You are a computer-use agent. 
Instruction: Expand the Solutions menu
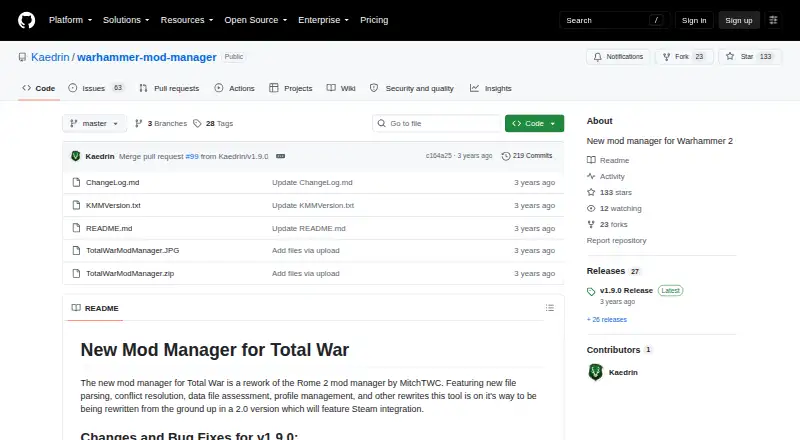click(126, 20)
